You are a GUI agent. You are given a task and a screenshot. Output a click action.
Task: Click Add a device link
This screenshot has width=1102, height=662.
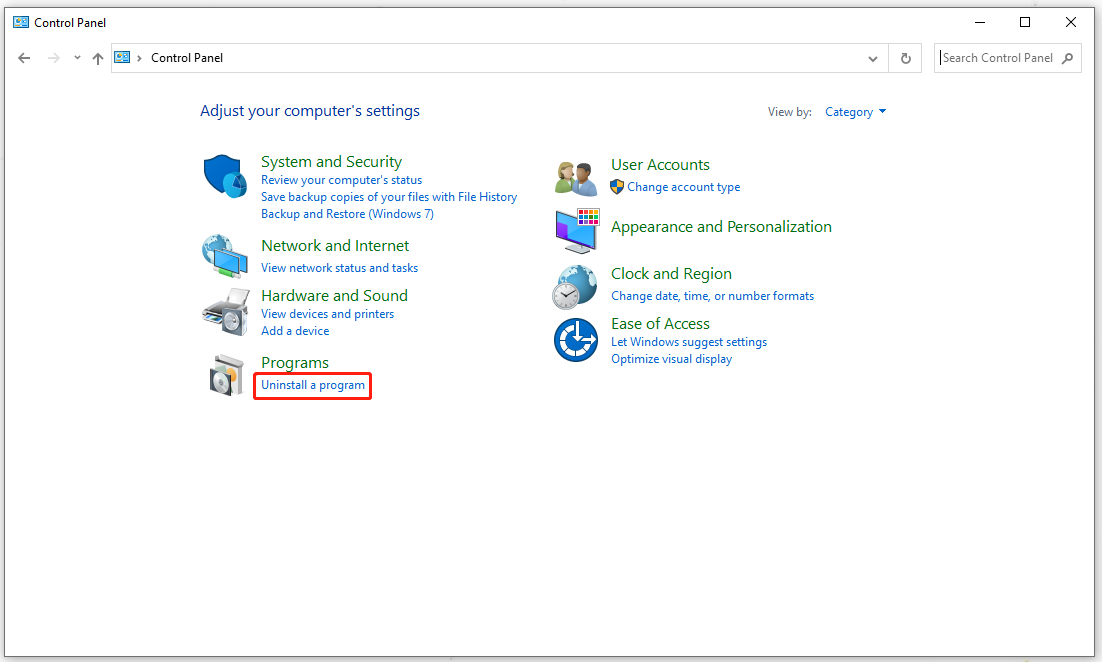pos(295,330)
